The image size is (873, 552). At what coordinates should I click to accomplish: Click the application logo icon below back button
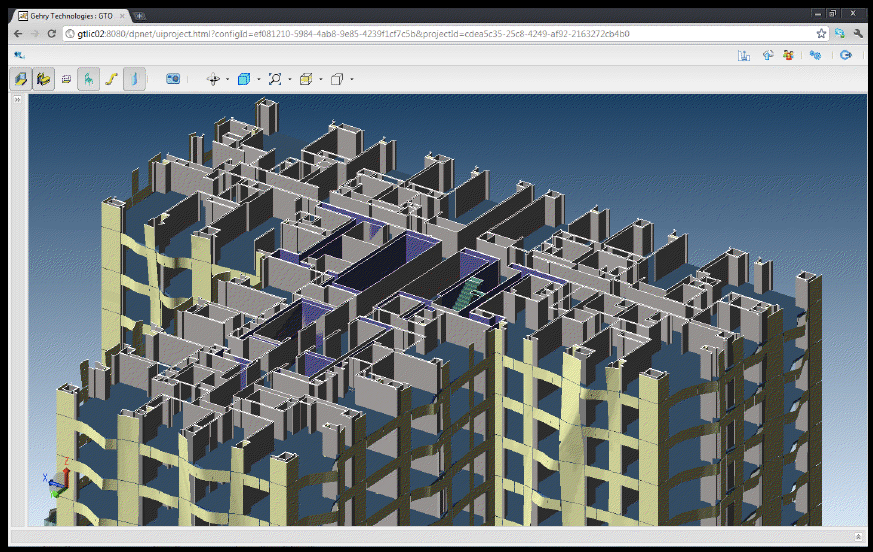(19, 55)
